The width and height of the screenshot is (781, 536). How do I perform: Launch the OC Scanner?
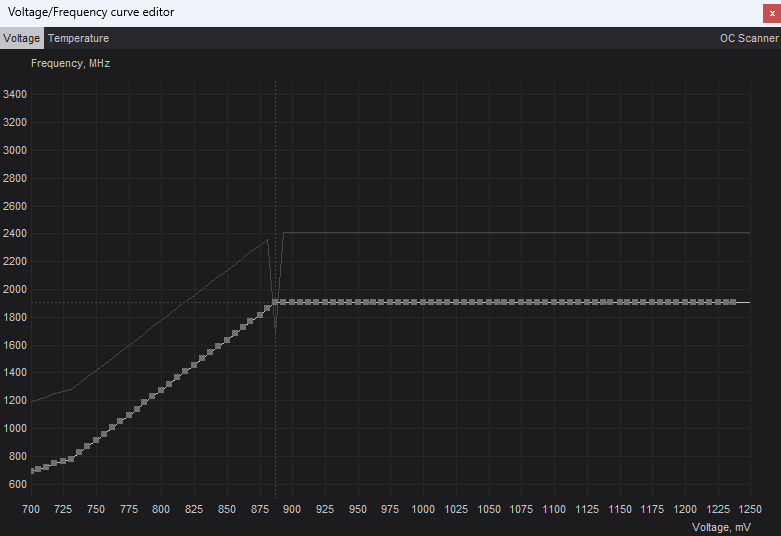(748, 38)
